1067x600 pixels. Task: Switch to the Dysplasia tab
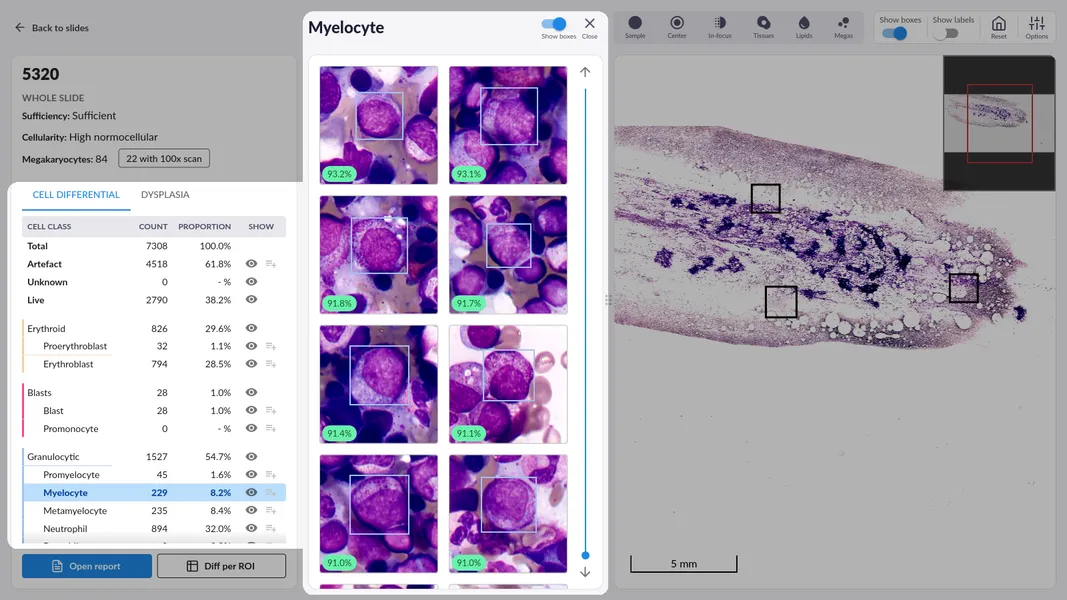click(165, 195)
